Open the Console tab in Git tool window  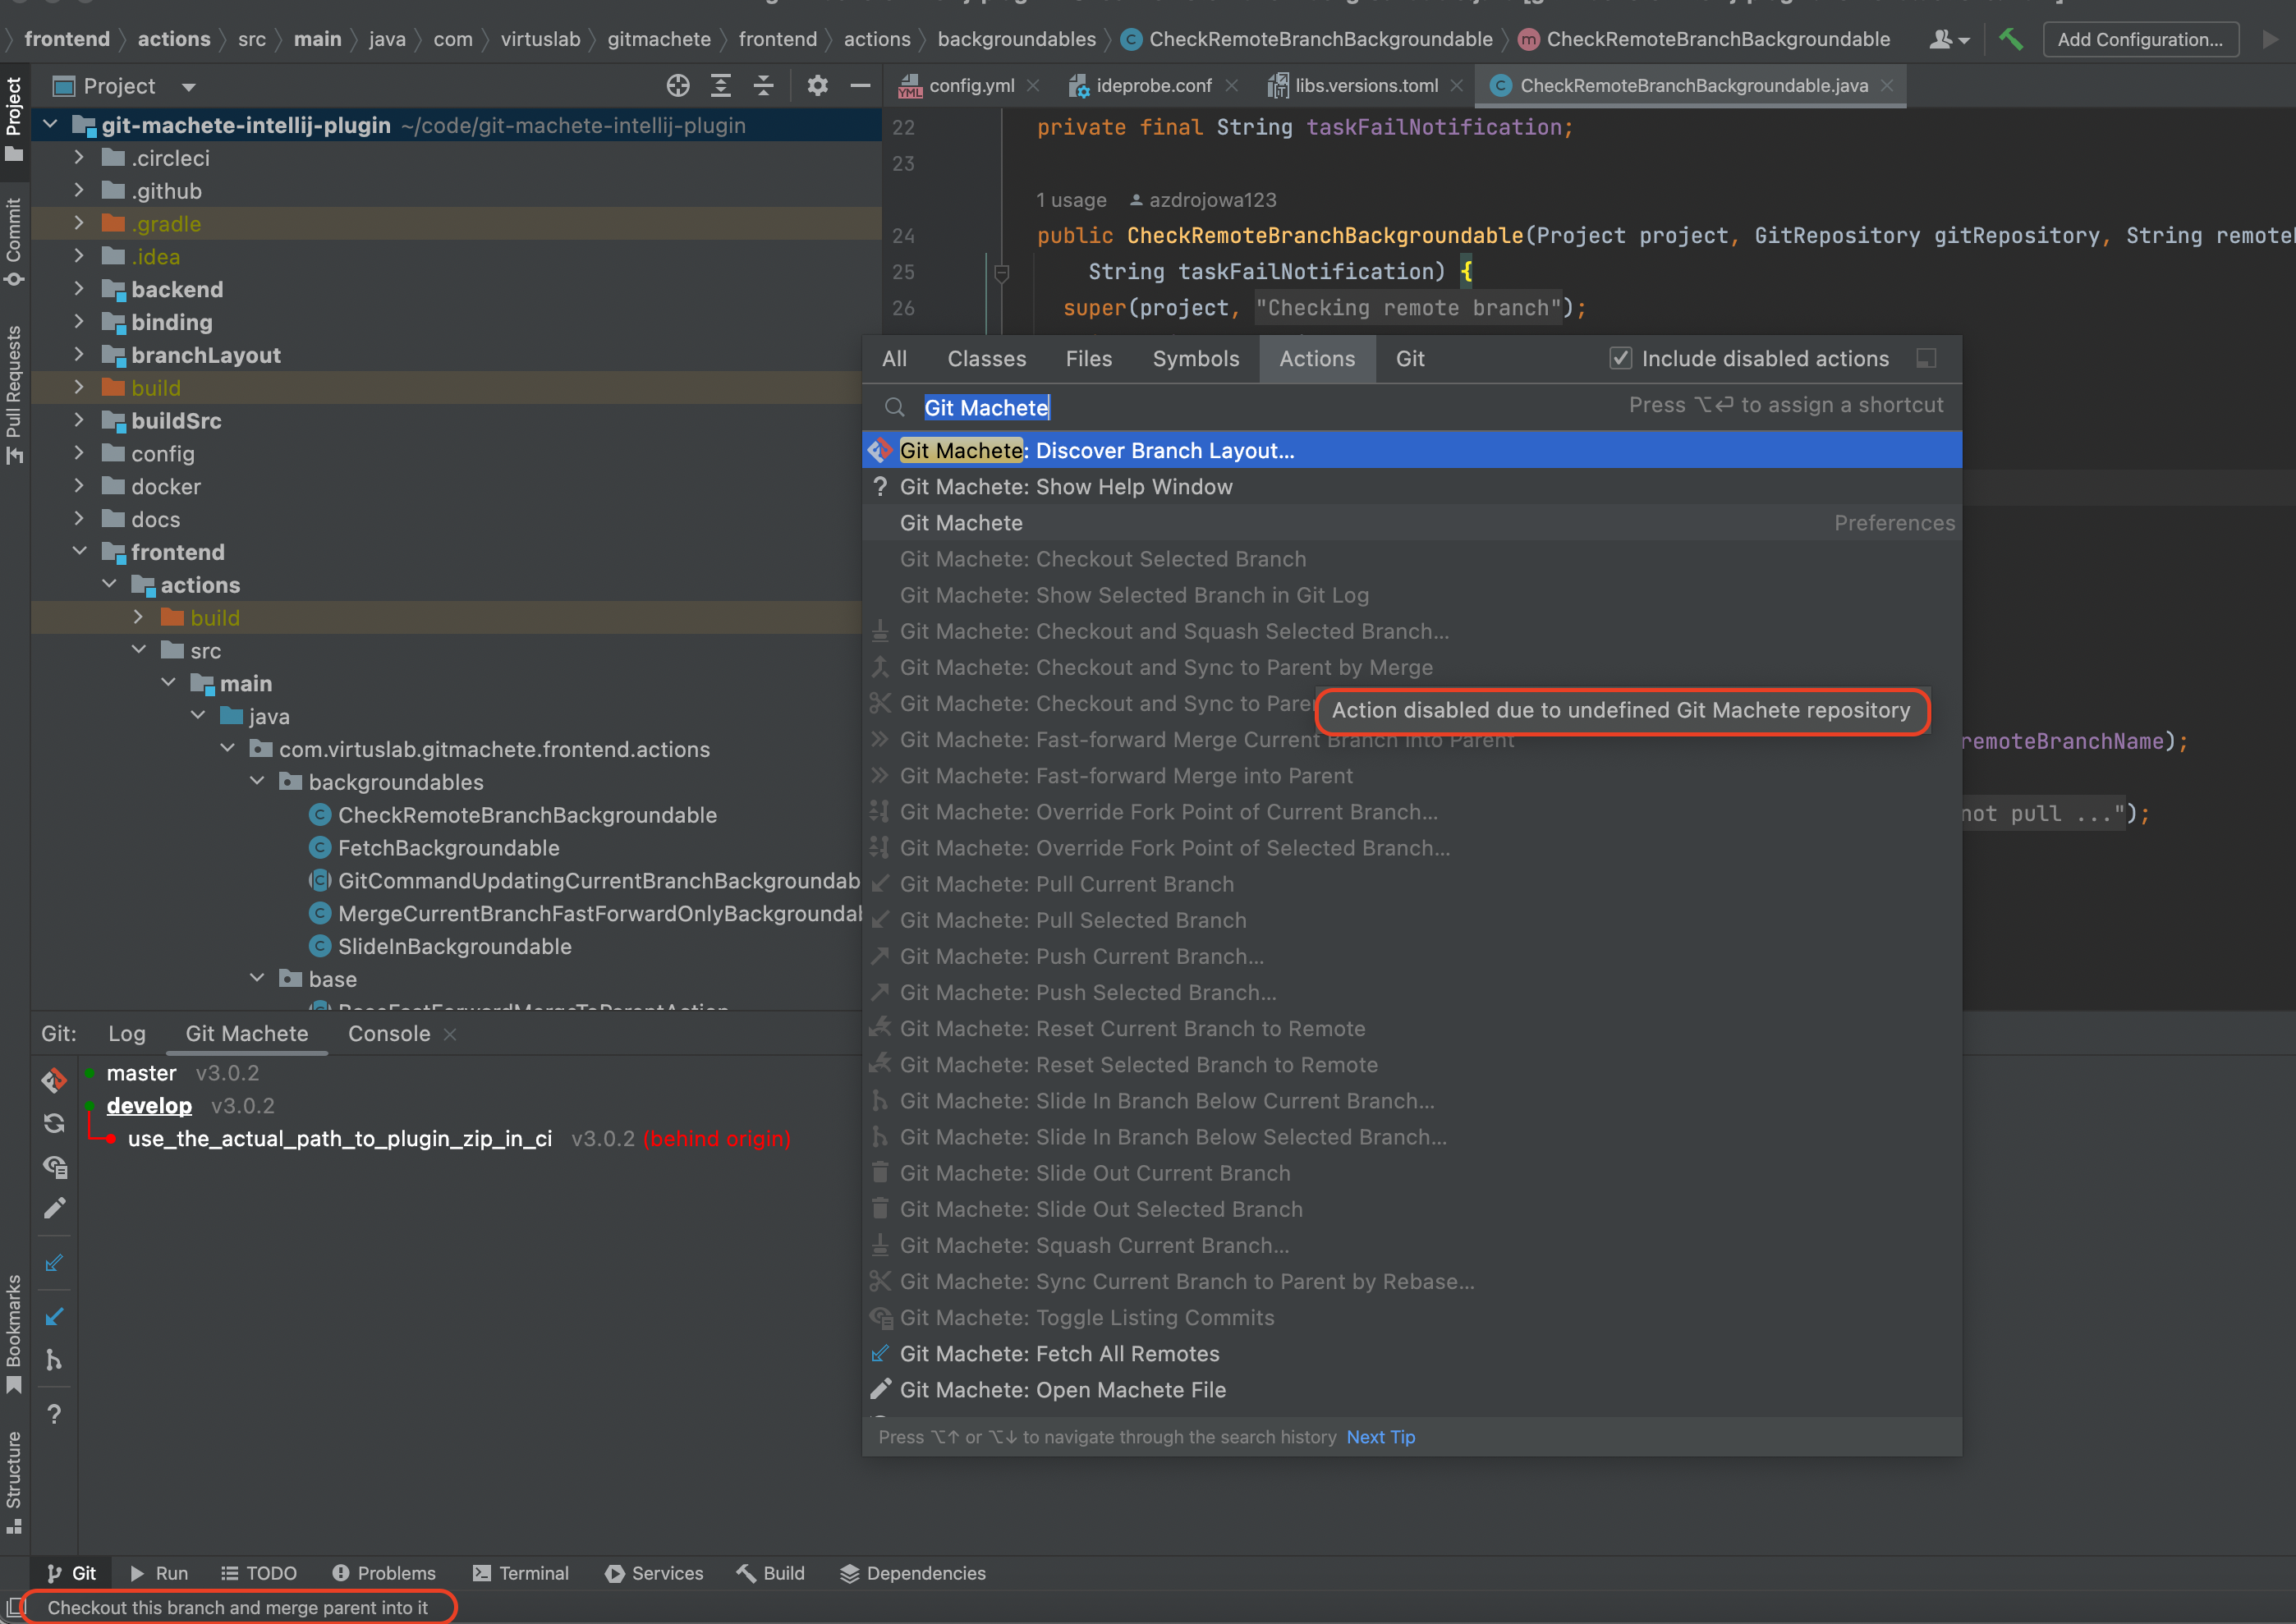coord(388,1034)
